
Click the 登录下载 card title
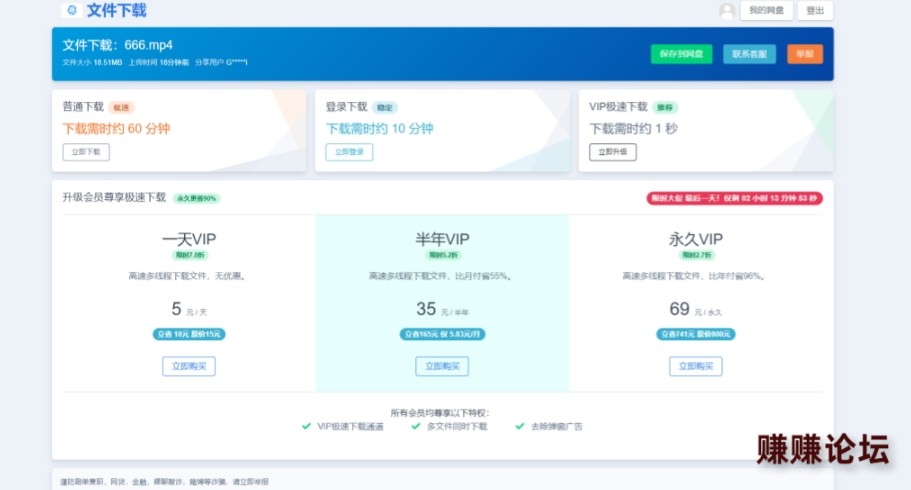pos(346,107)
